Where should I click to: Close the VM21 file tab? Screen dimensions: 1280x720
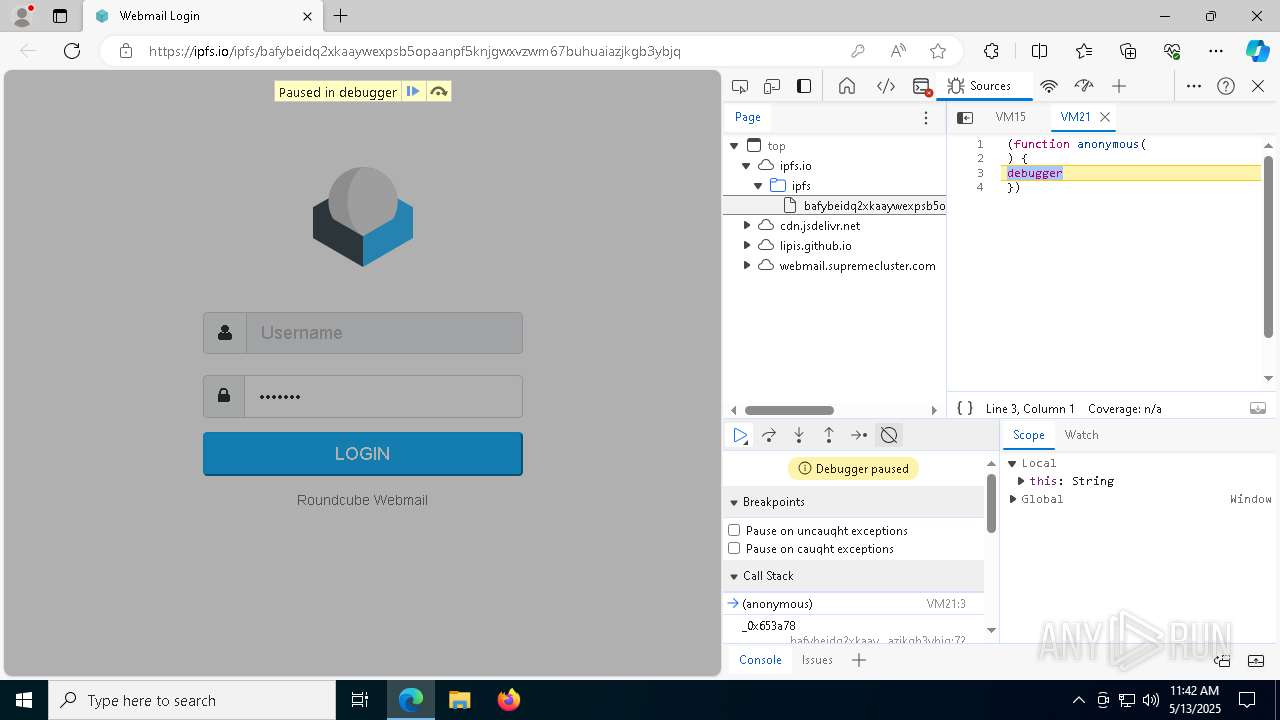click(x=1105, y=117)
